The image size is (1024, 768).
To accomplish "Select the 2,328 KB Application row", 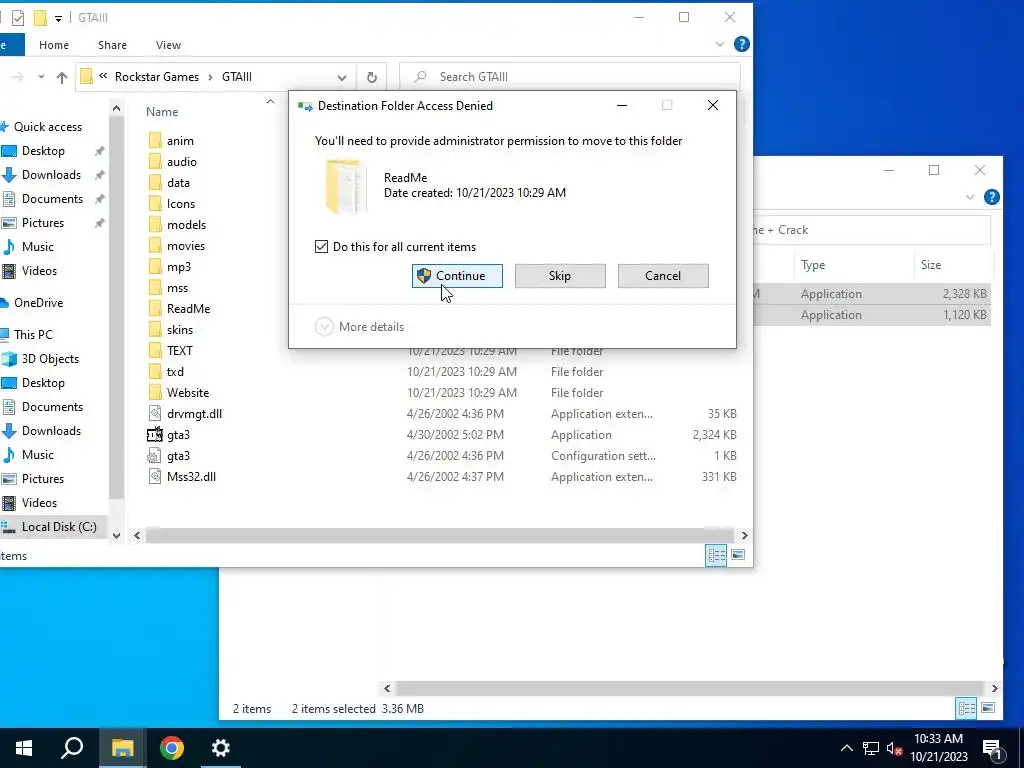I will pyautogui.click(x=872, y=294).
